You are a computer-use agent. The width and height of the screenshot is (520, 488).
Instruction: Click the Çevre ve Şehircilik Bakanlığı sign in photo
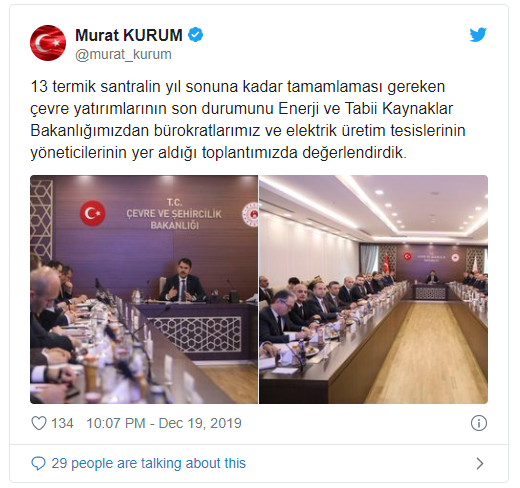174,214
